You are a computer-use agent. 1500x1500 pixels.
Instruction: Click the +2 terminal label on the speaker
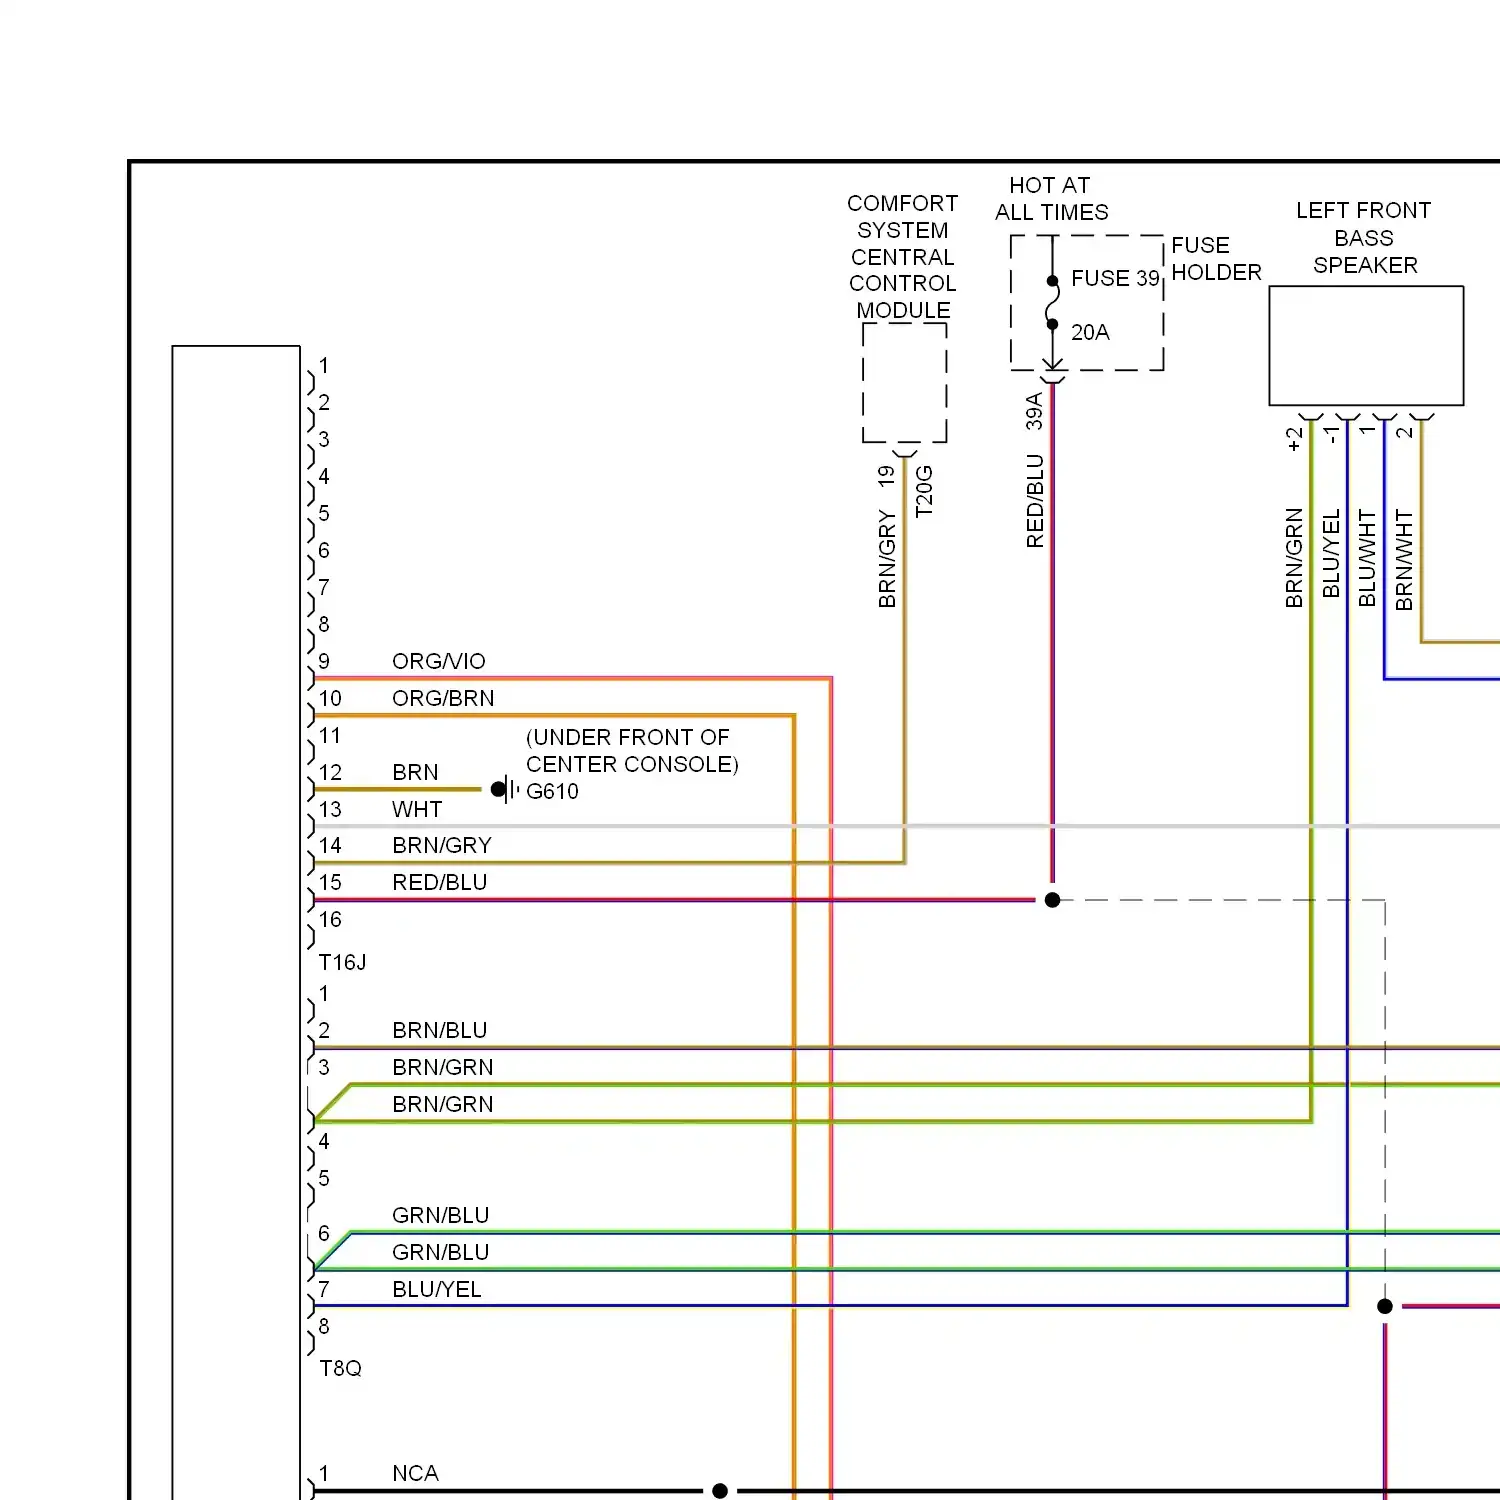click(1294, 439)
